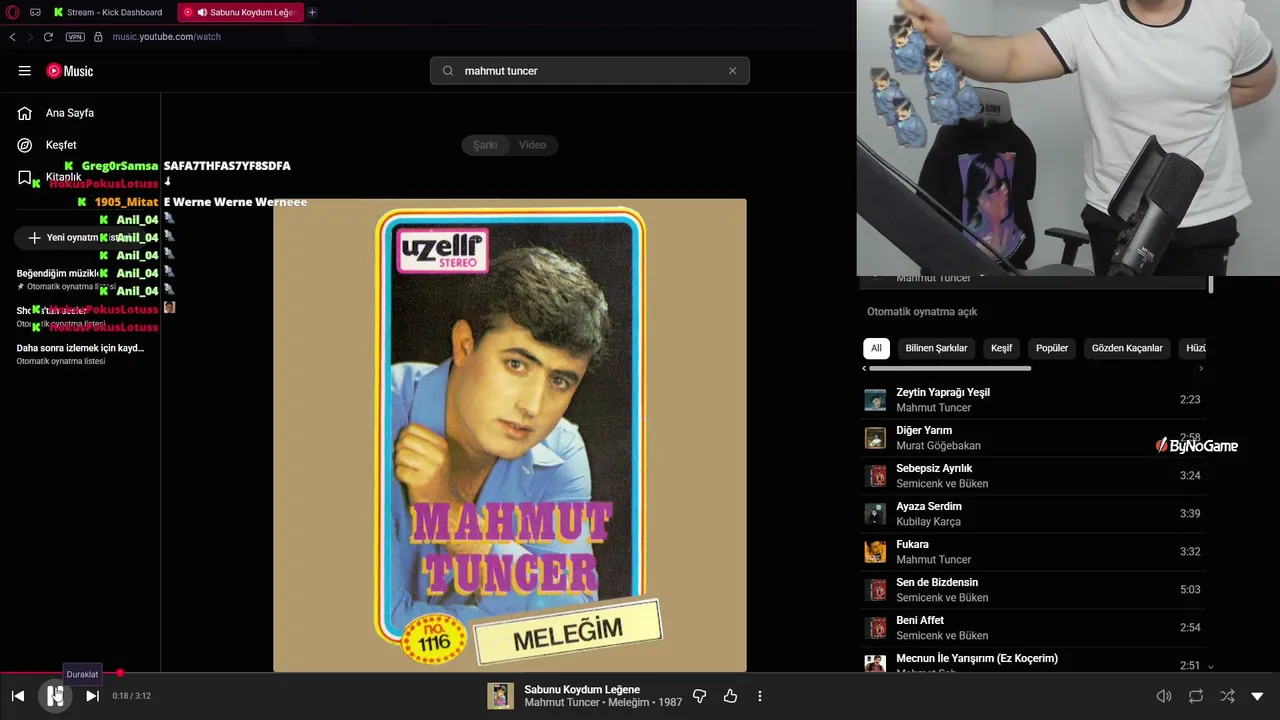Click the scroll-down chevron under queue
Screen dimensions: 1280x720
1211,666
